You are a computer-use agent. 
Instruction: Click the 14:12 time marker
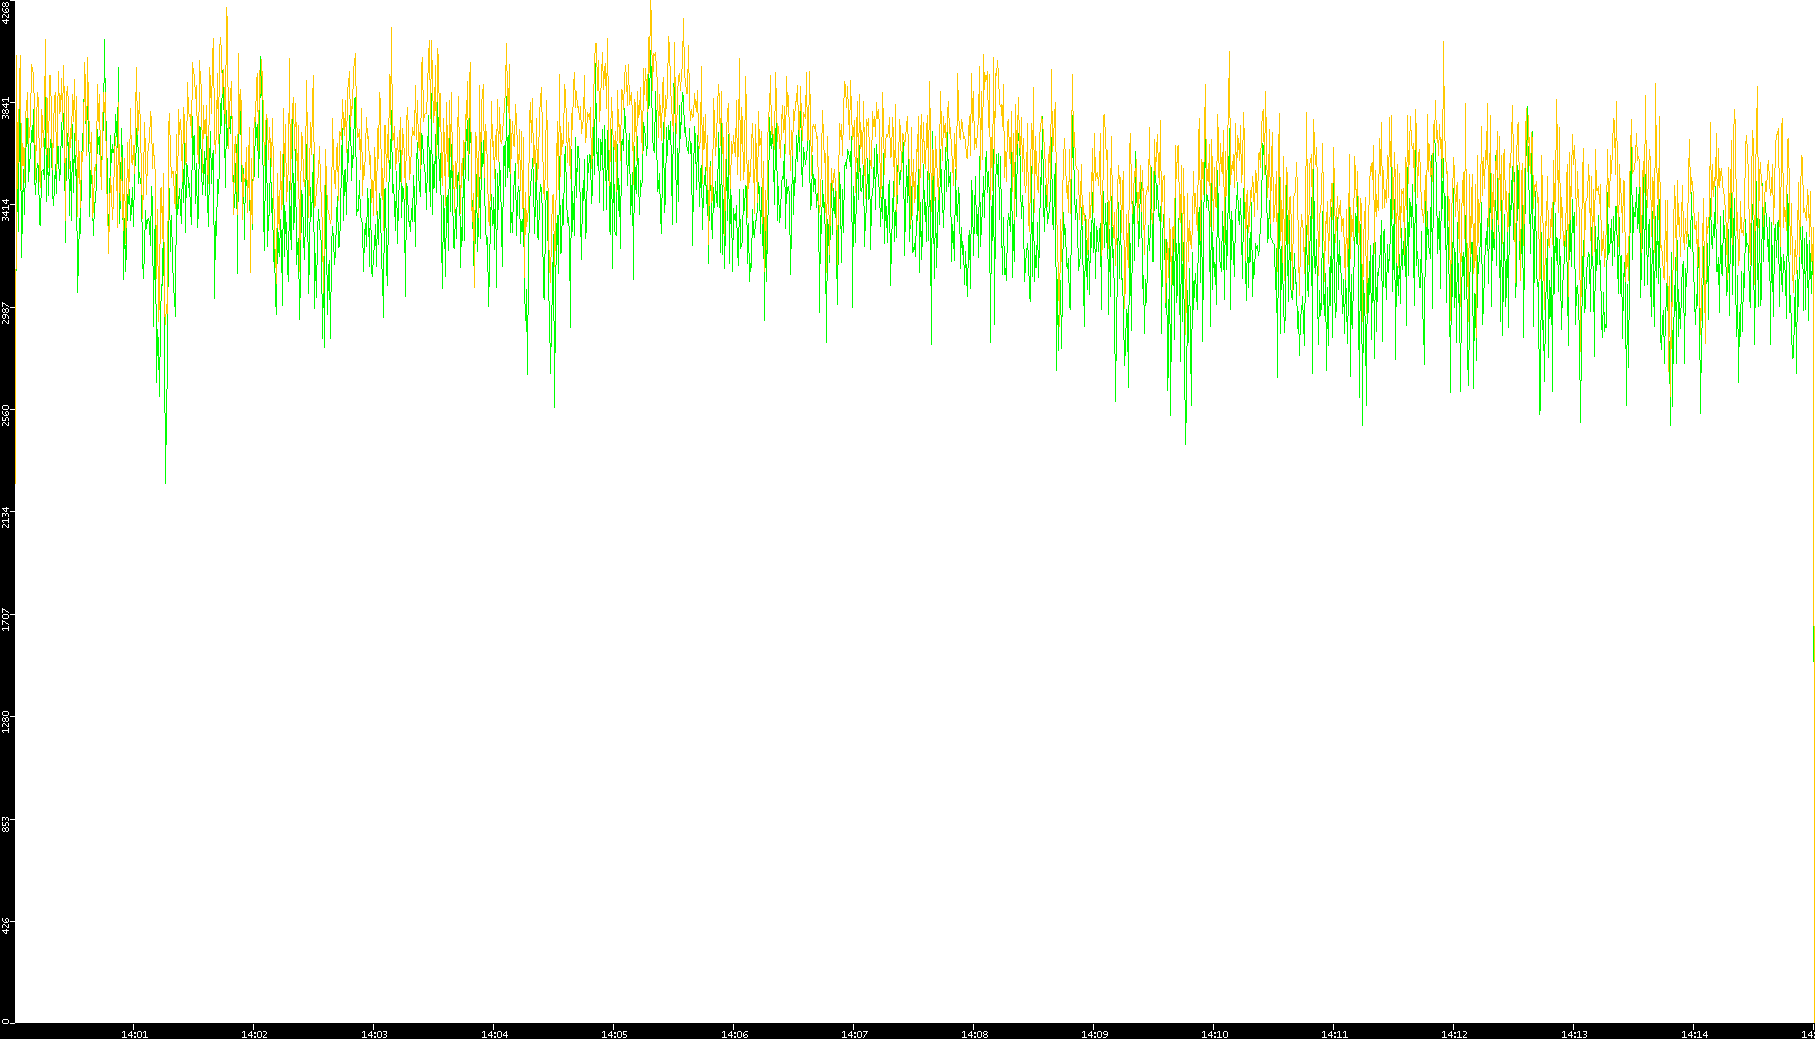click(x=1454, y=1034)
